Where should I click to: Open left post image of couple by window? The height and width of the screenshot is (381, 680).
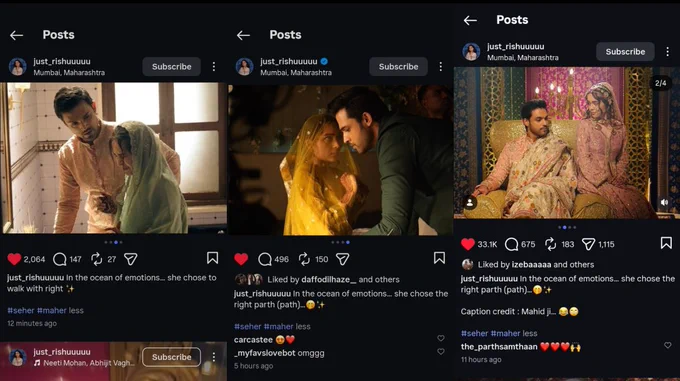[x=114, y=158]
